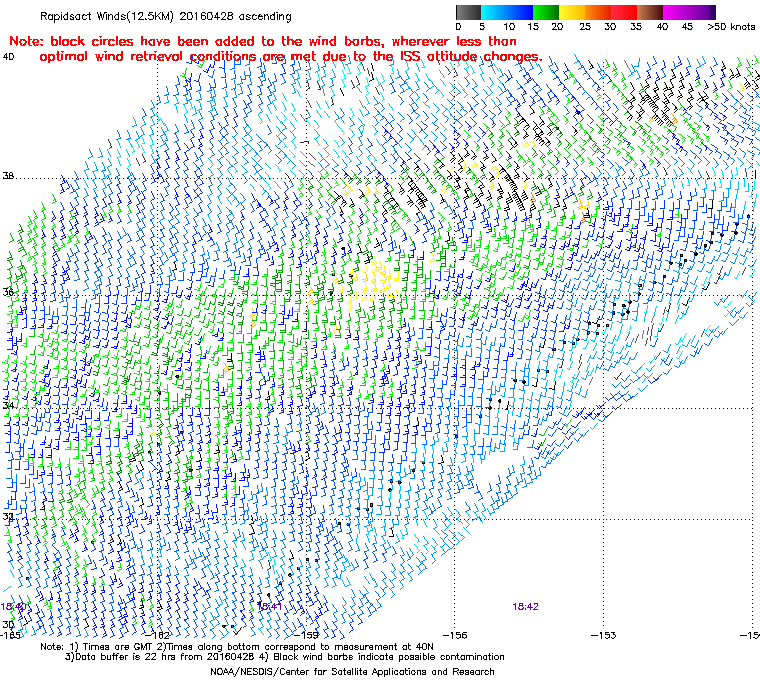760x688 pixels.
Task: Click the '38' latitude axis label
Action: [8, 176]
